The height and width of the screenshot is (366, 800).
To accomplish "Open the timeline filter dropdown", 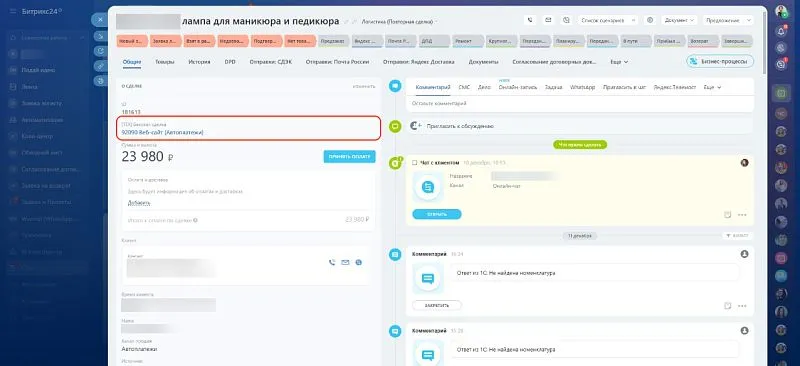I will coord(736,236).
